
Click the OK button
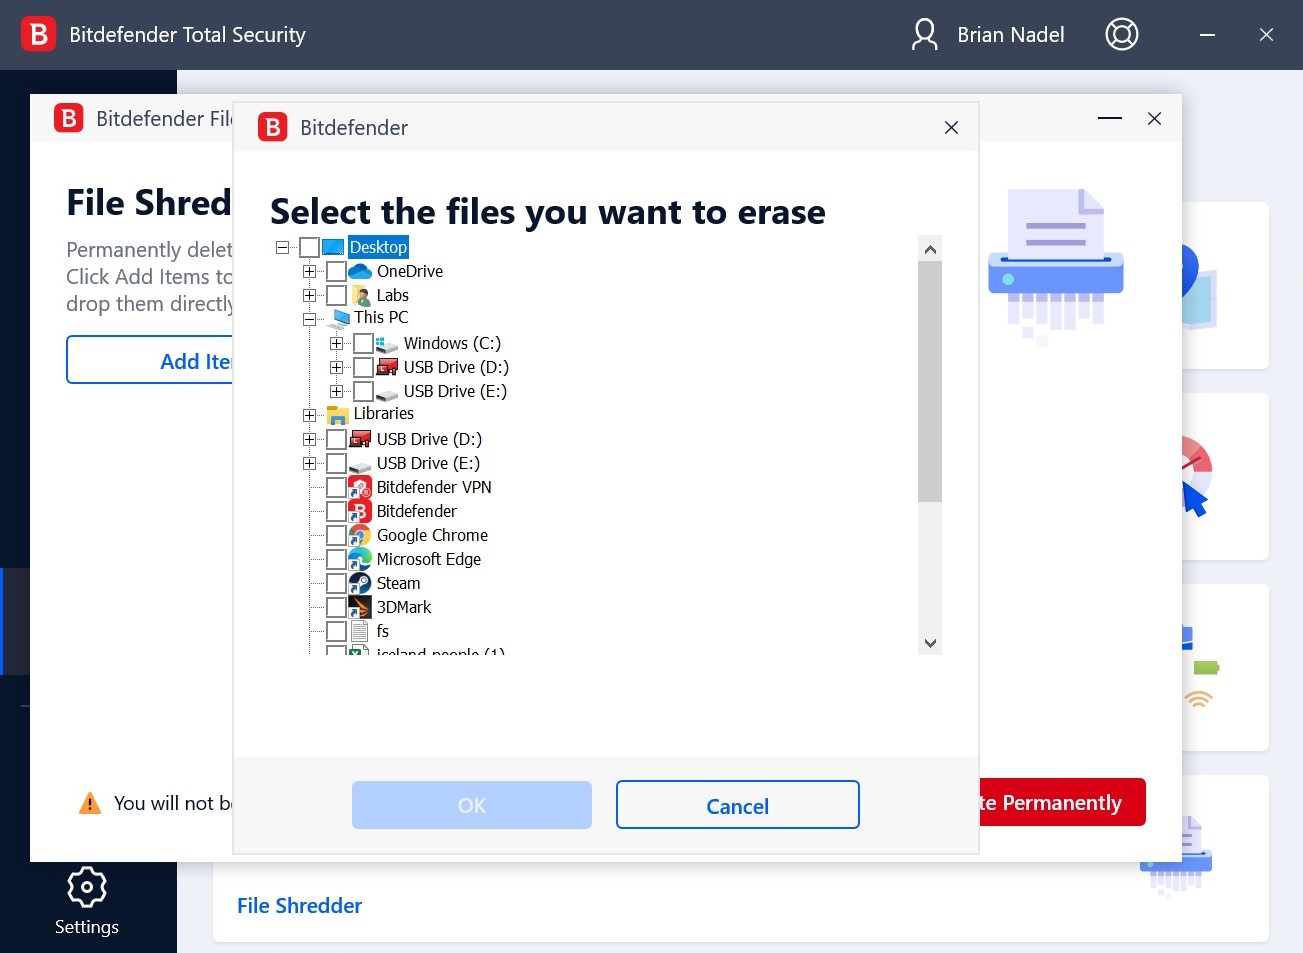(472, 805)
